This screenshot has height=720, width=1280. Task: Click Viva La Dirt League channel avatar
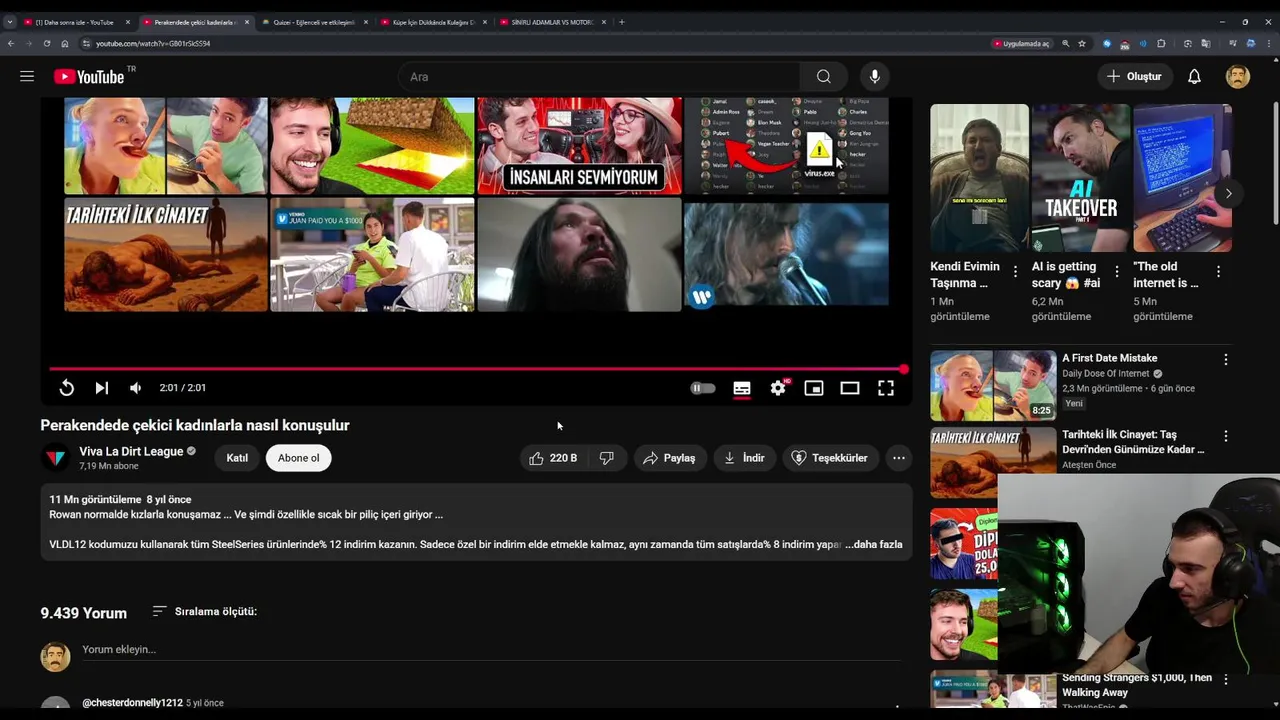point(56,458)
